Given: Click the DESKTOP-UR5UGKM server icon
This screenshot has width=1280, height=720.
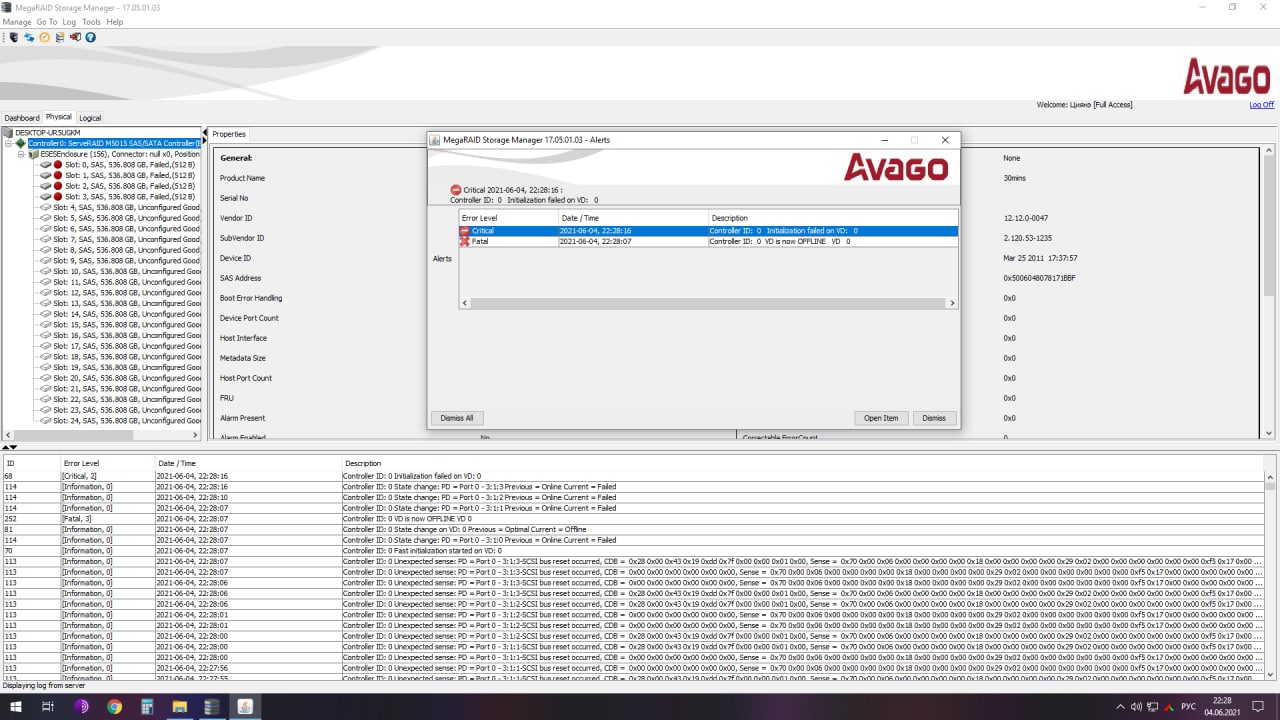Looking at the screenshot, I should click(x=9, y=132).
